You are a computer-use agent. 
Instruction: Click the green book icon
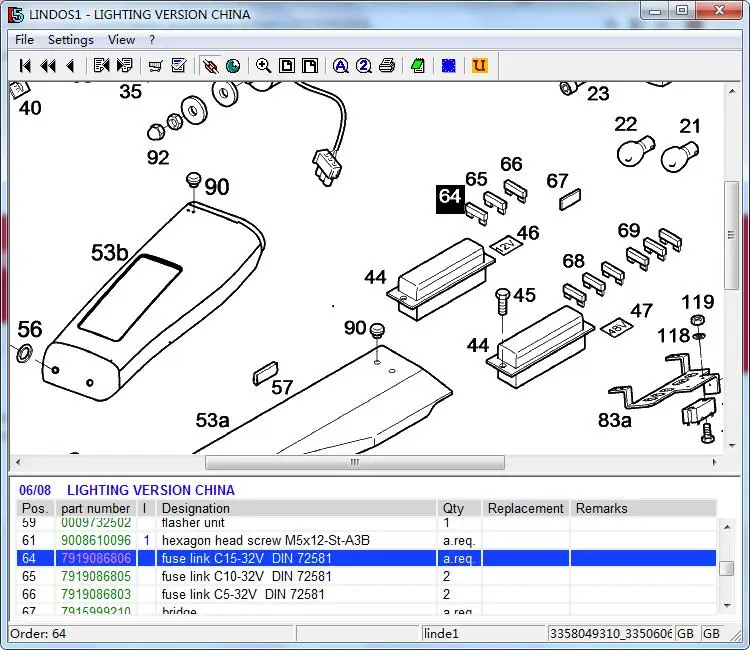(417, 66)
